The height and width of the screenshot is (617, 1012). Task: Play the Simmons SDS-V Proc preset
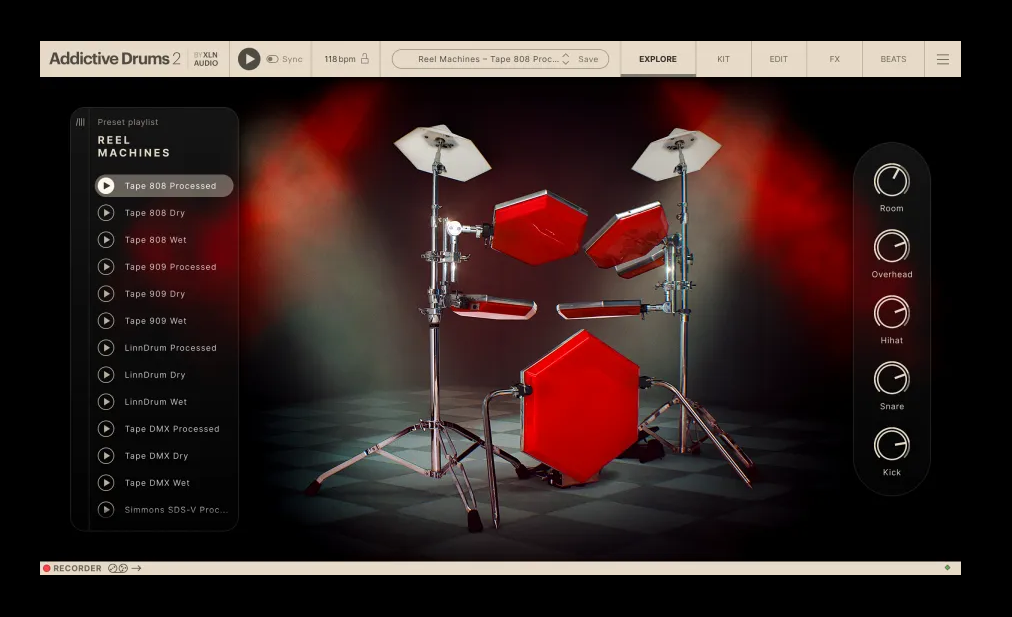point(106,510)
